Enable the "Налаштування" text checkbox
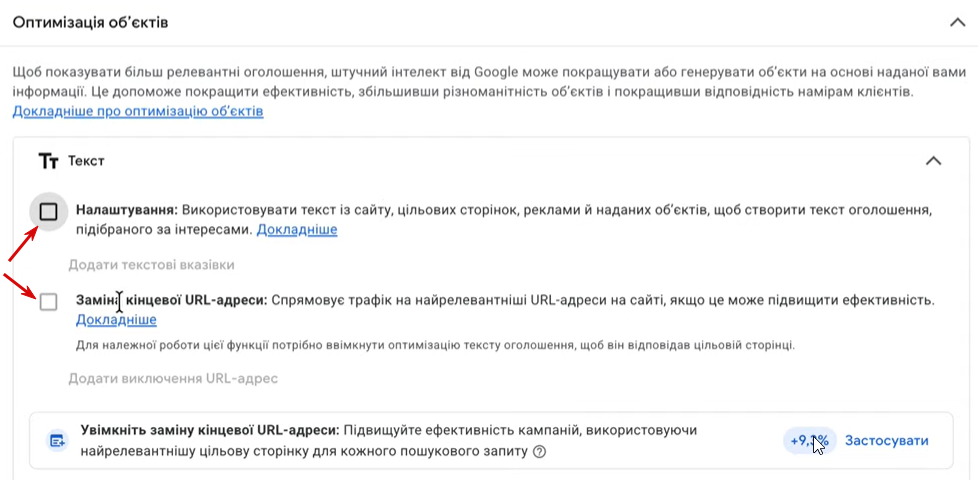Image resolution: width=978 pixels, height=480 pixels. [48, 212]
